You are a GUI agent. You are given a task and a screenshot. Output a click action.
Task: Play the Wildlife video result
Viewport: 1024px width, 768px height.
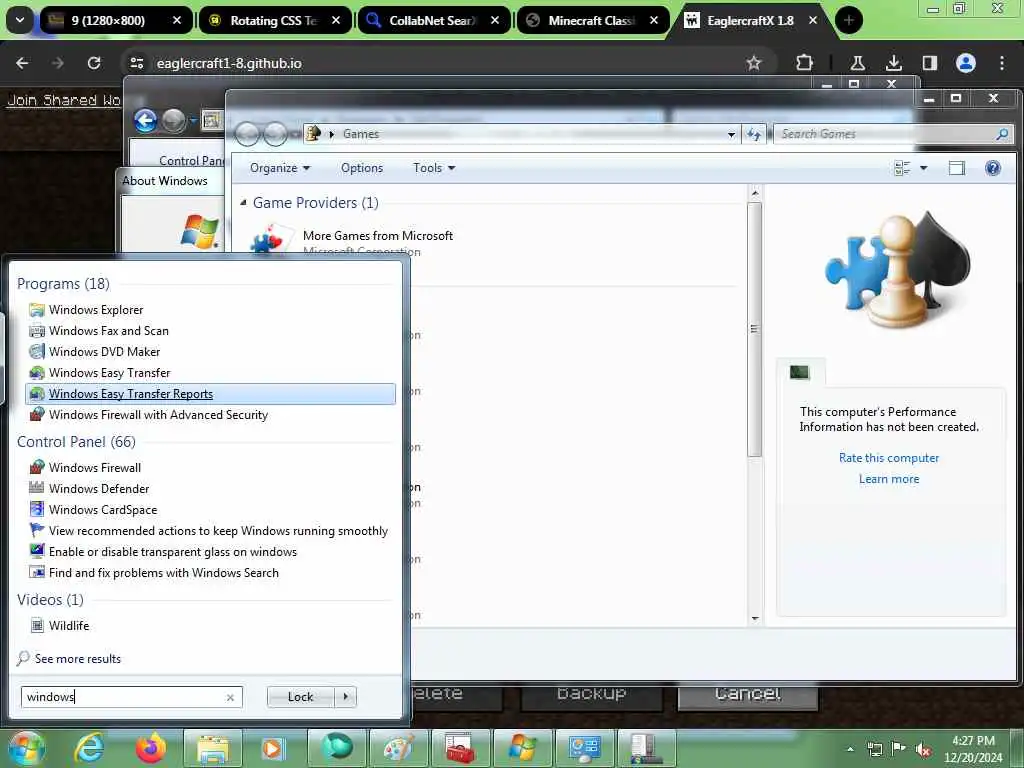click(x=60, y=625)
